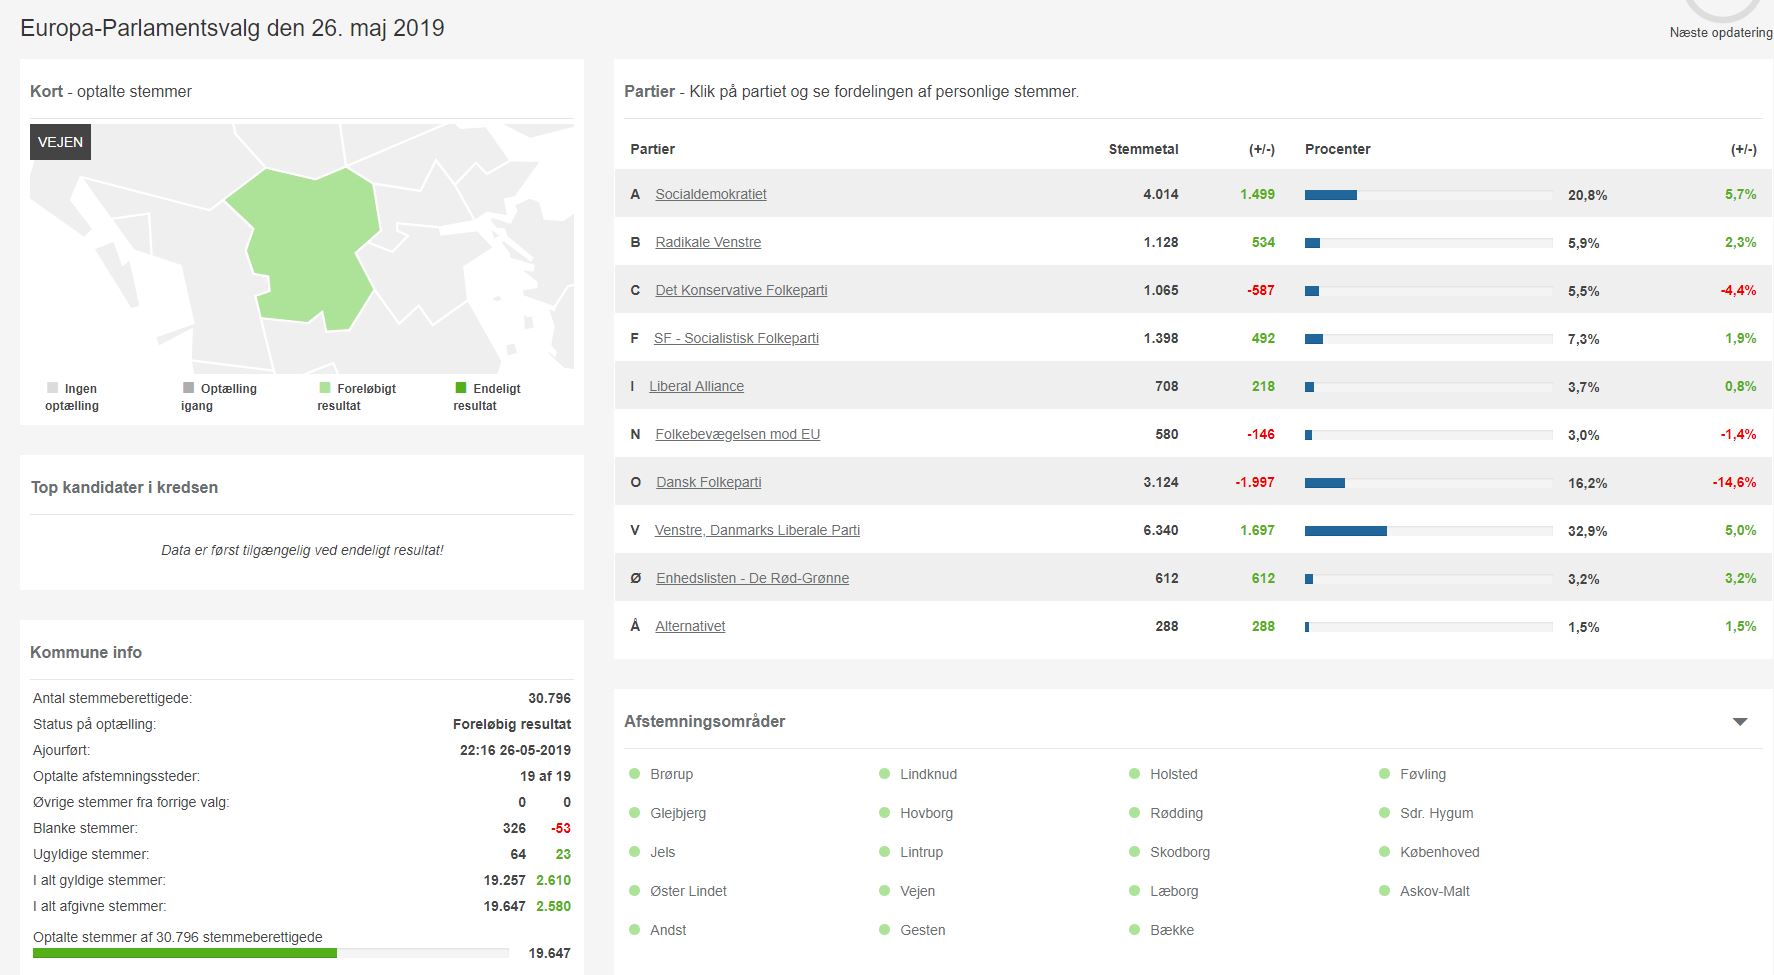Click the 32,9% value for Venstre
The height and width of the screenshot is (975, 1774).
(1587, 531)
